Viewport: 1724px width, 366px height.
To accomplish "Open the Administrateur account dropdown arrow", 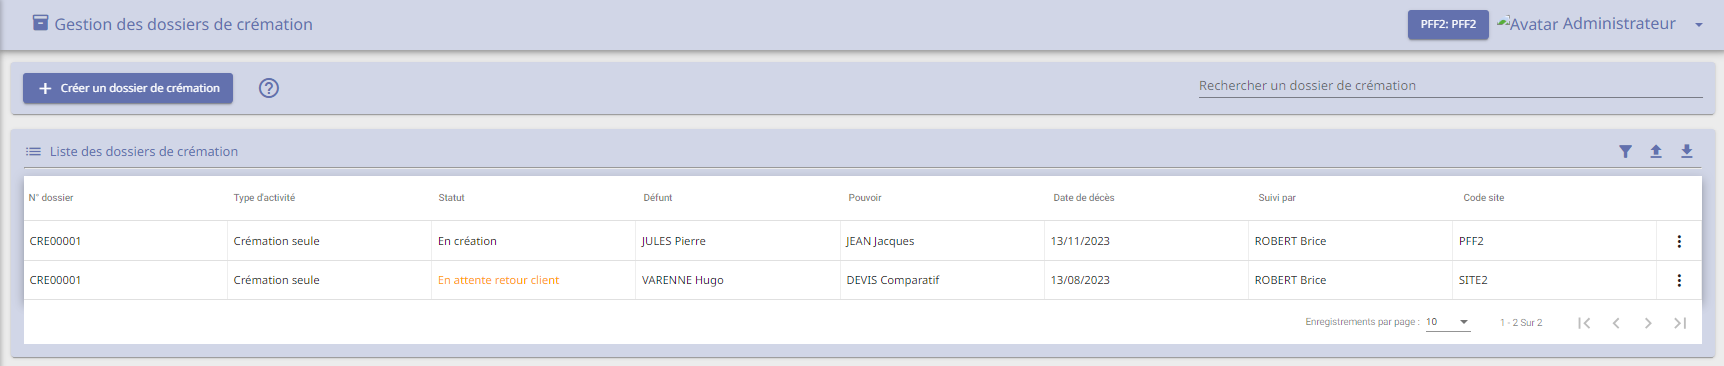I will [1699, 25].
